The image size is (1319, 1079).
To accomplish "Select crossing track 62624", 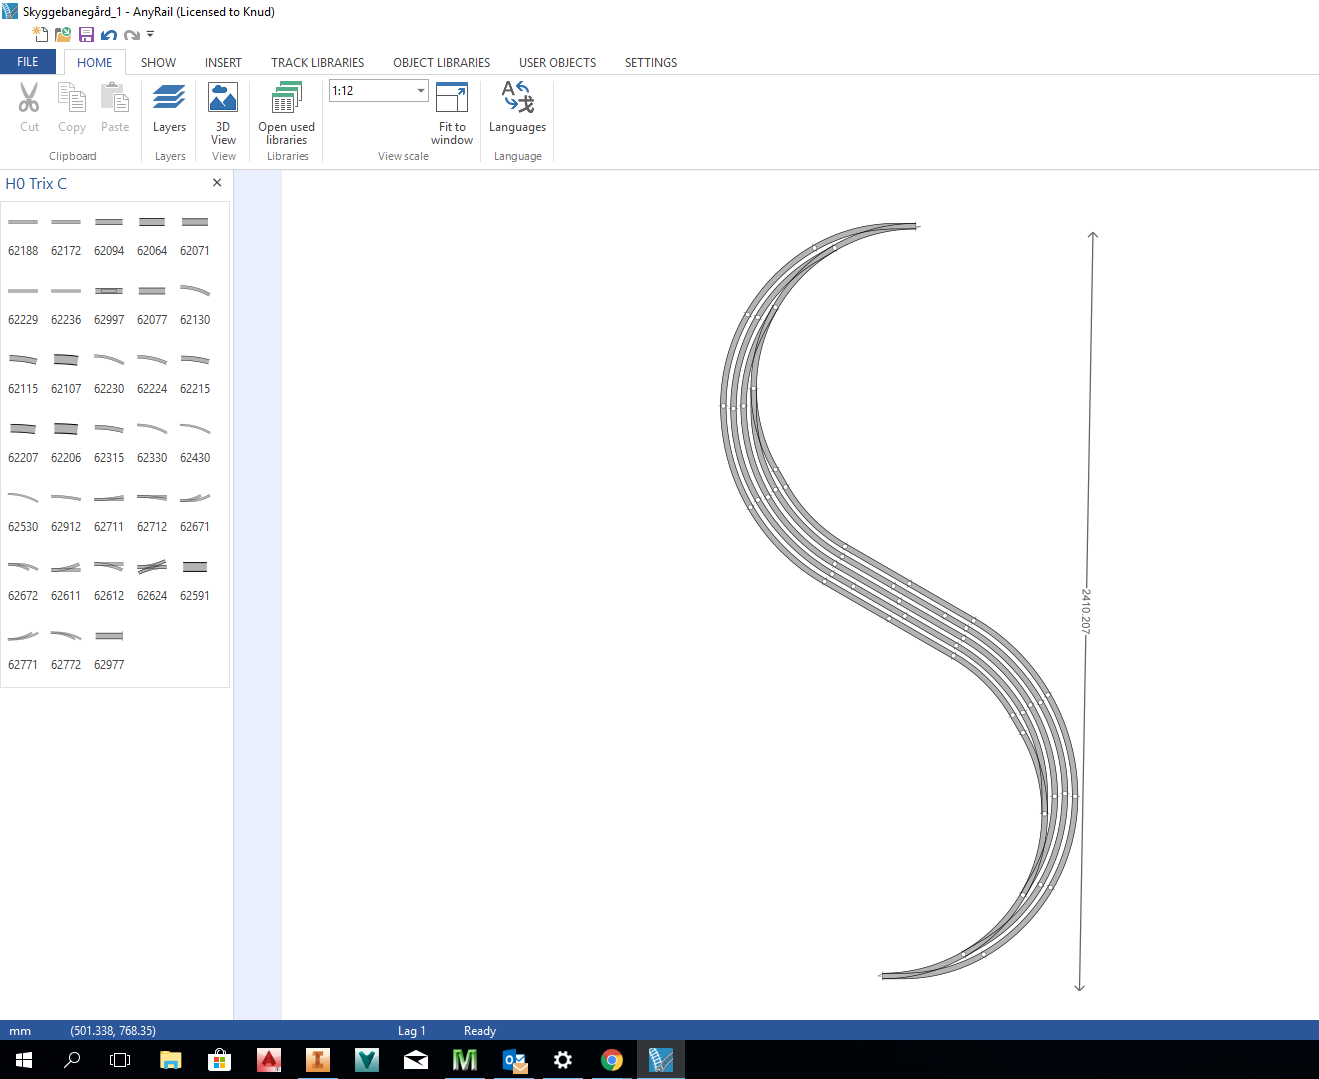I will (x=152, y=579).
